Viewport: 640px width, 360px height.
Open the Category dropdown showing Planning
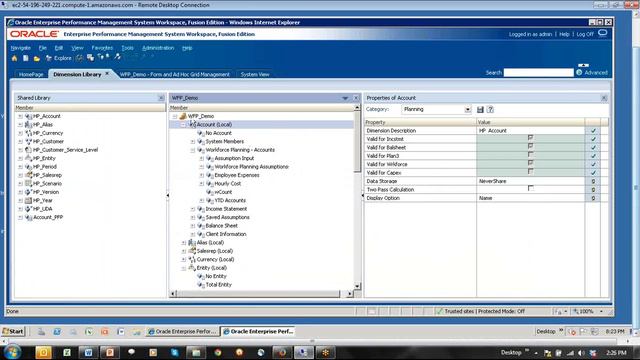click(x=467, y=110)
